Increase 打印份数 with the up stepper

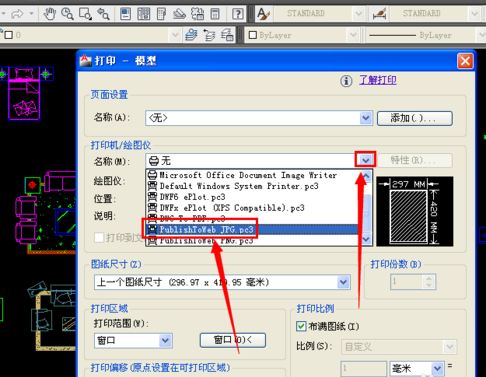[x=429, y=279]
